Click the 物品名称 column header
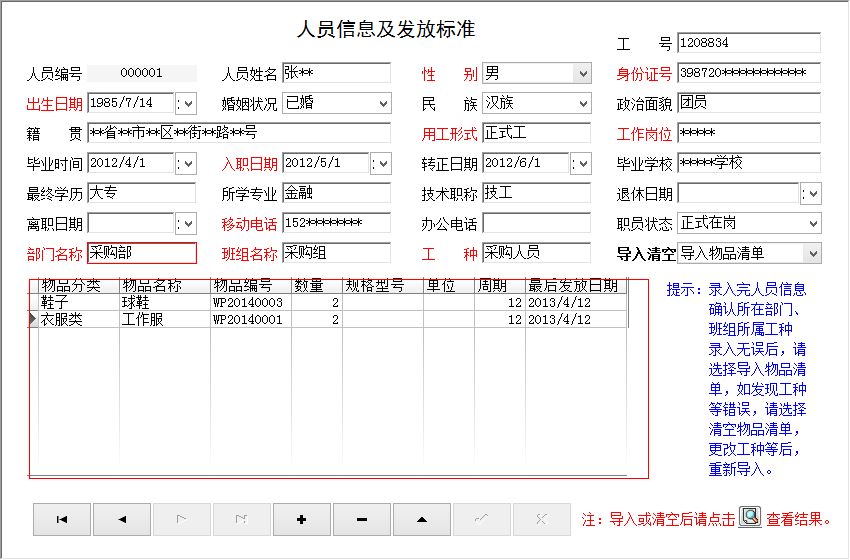 [x=164, y=286]
